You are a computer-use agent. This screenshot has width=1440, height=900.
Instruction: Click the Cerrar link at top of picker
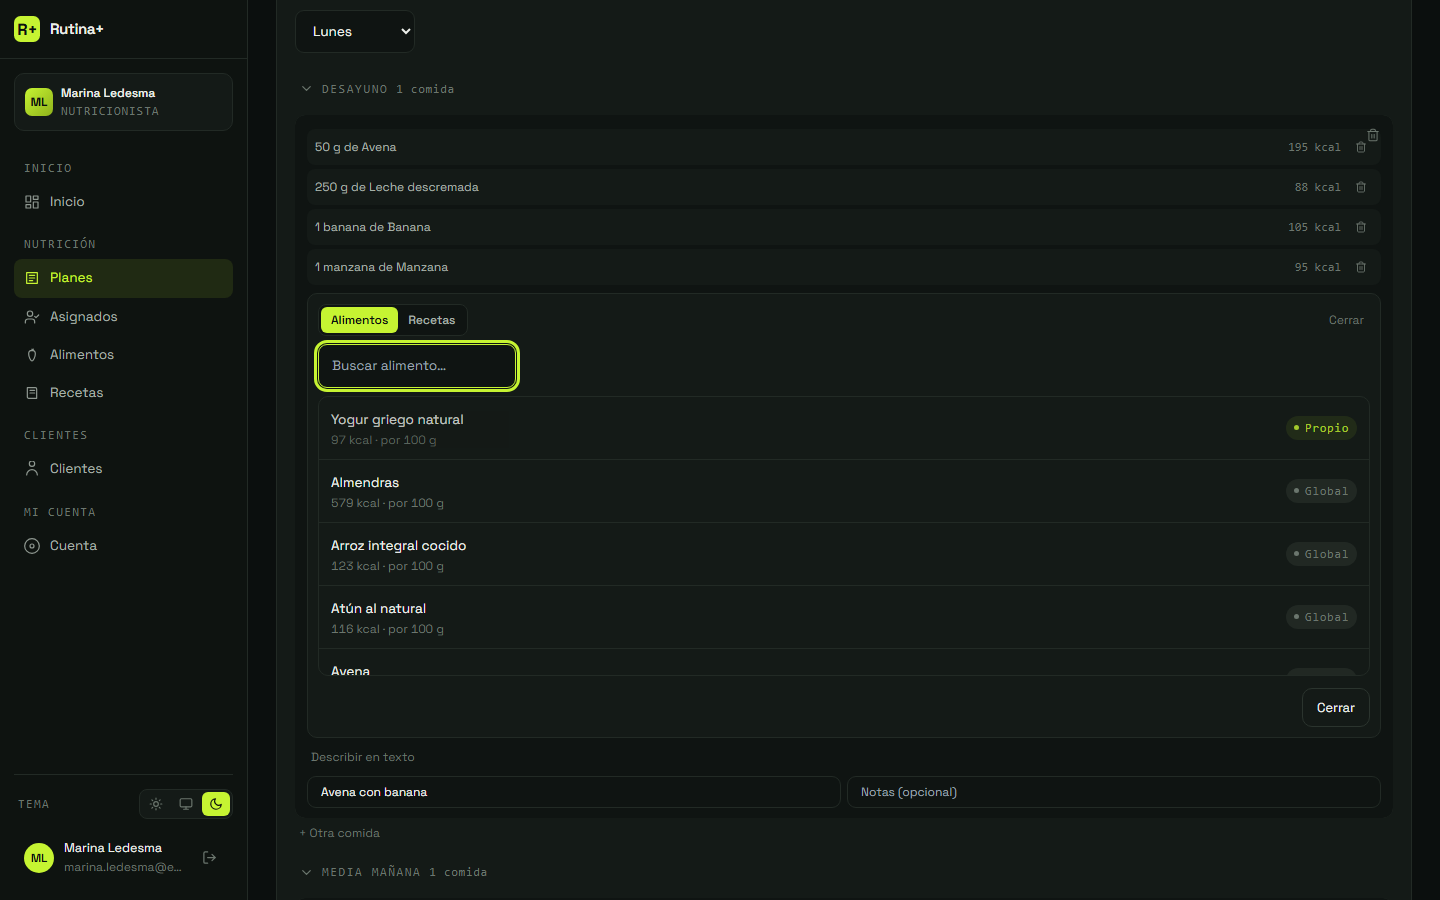1346,320
